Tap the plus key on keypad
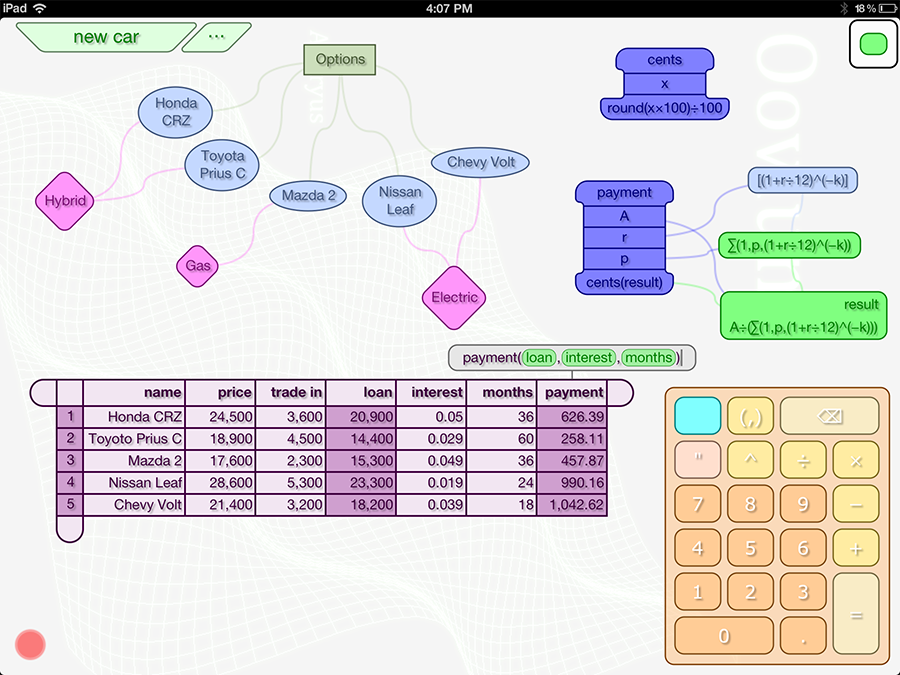 856,548
